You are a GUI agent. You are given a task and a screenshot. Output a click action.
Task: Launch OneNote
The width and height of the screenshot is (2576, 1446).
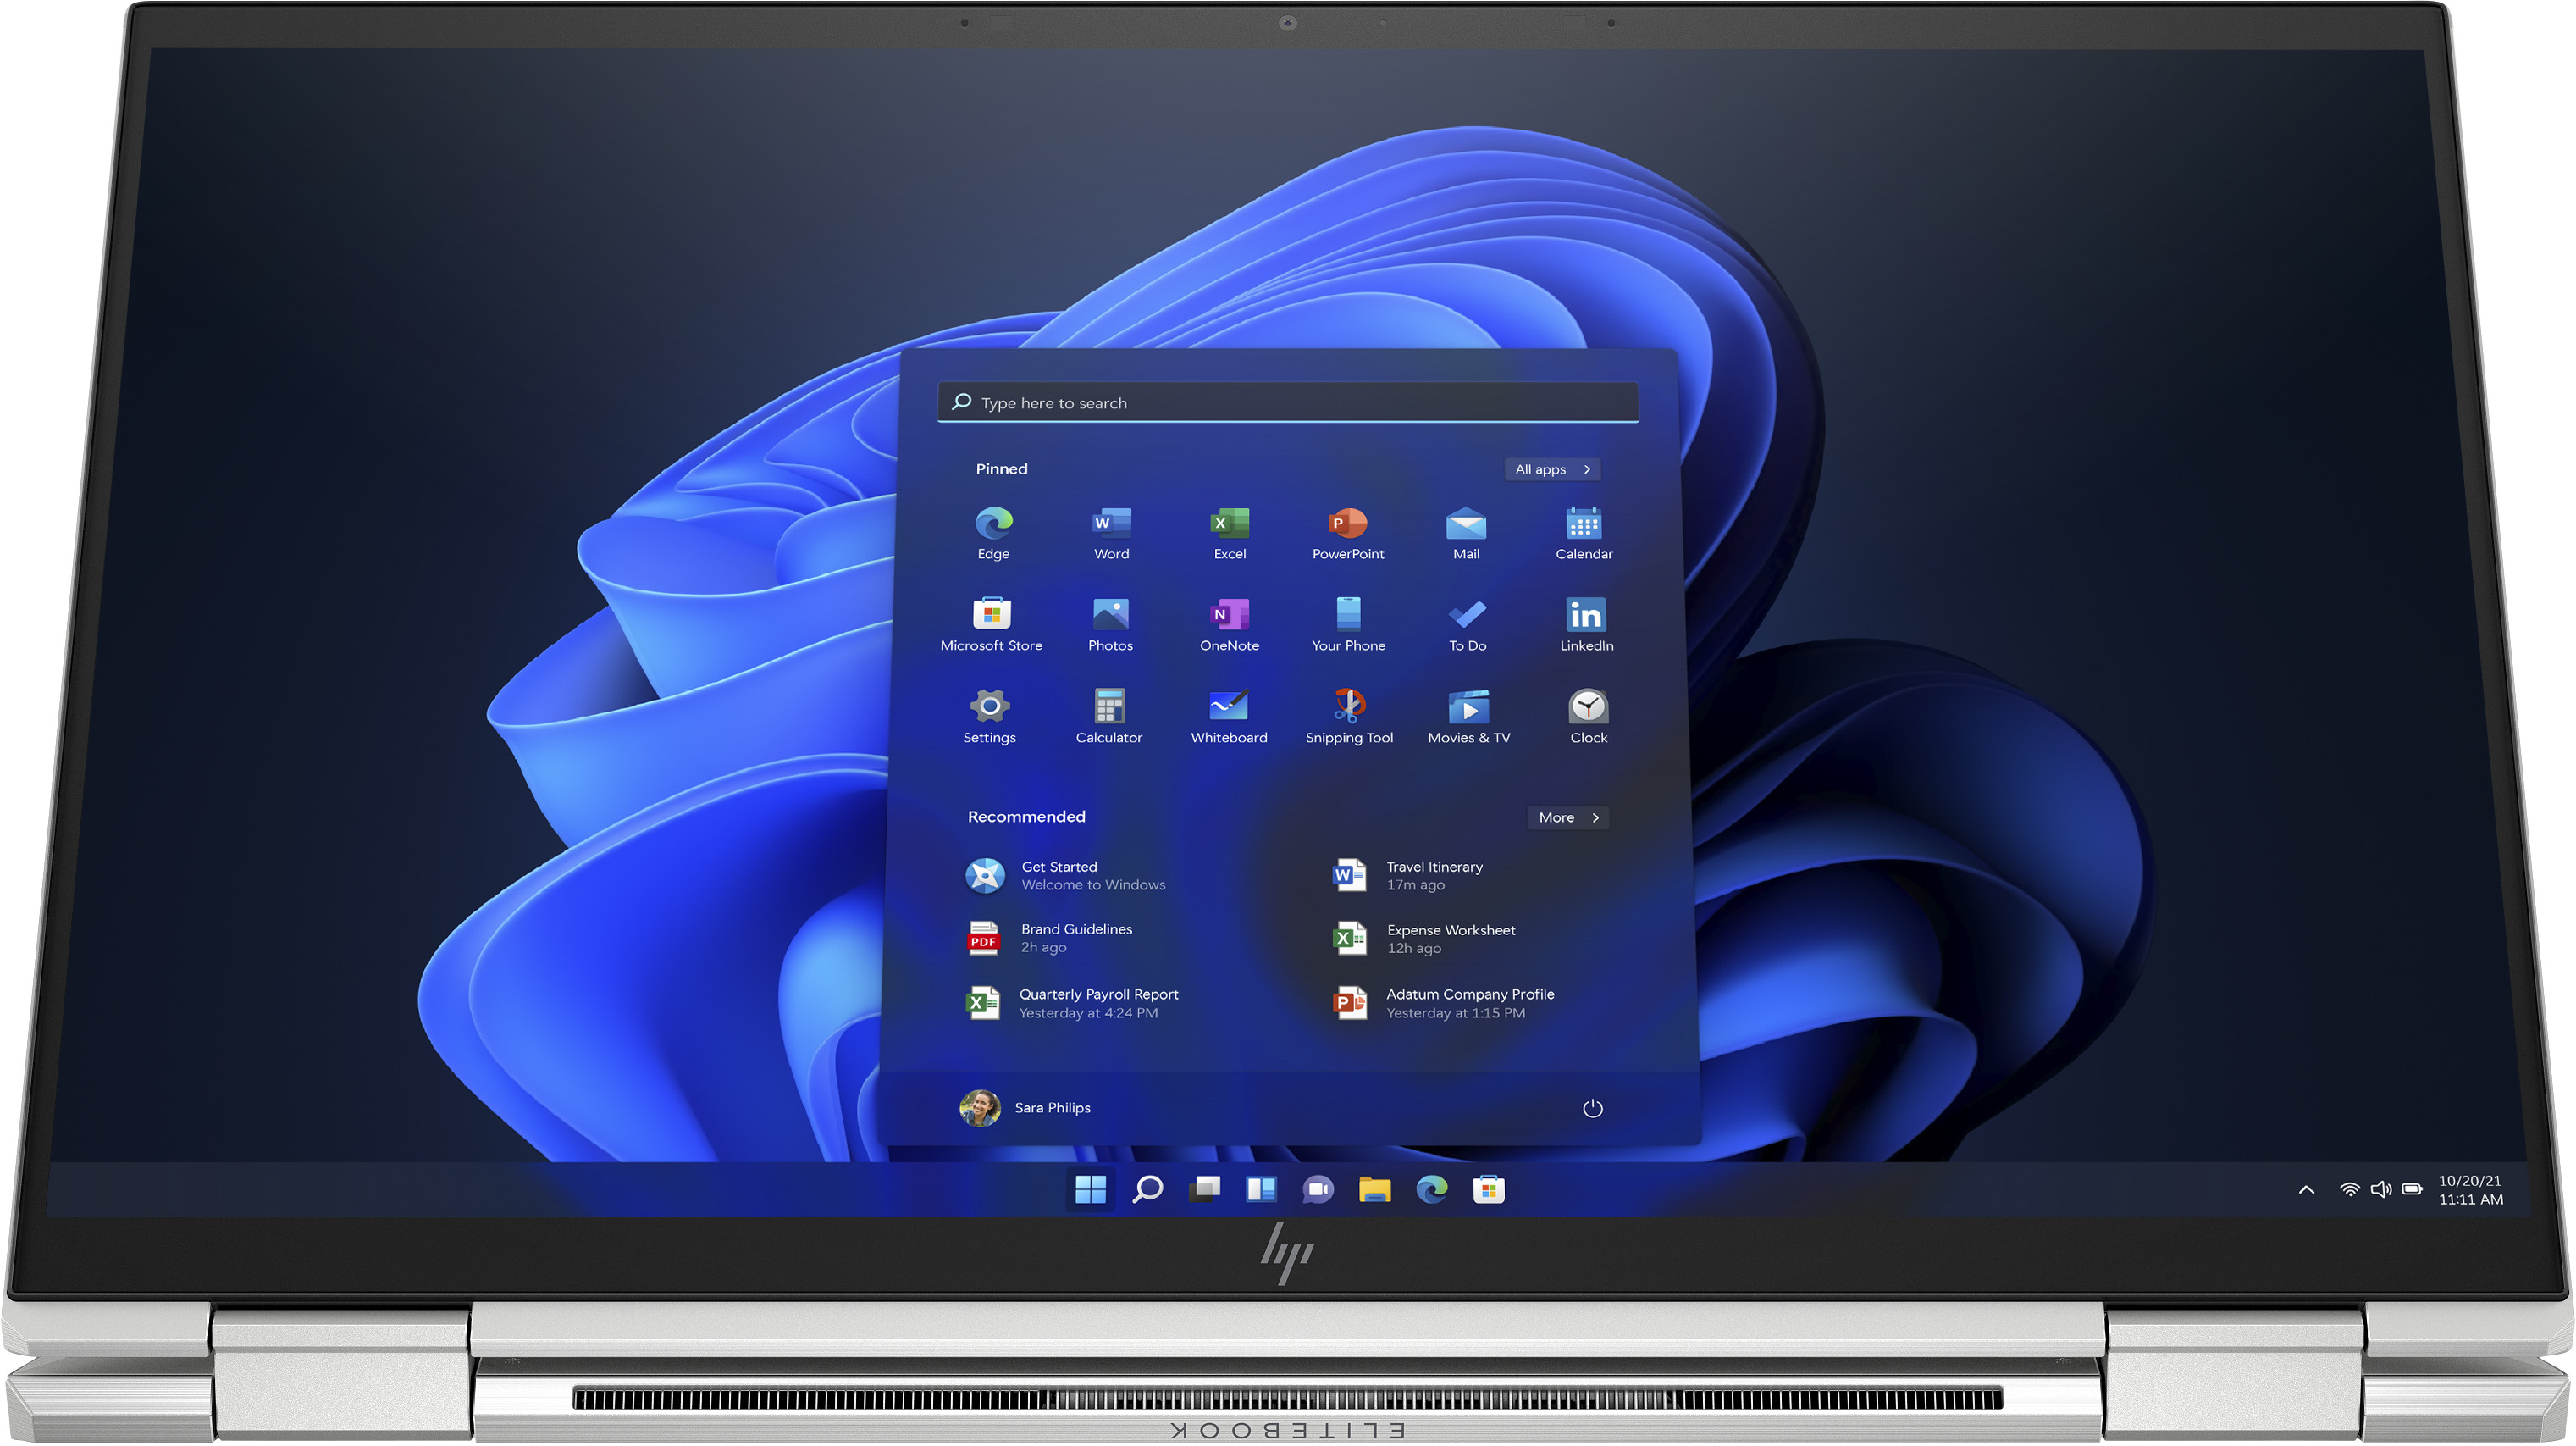click(x=1229, y=625)
